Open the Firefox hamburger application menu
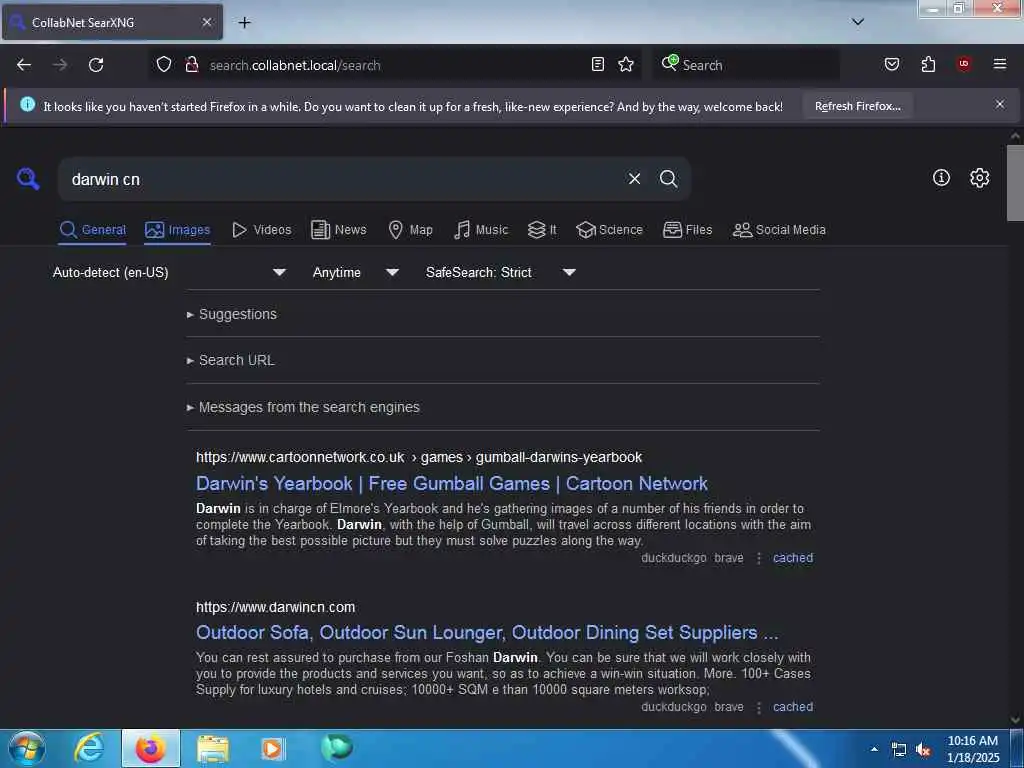 [1000, 64]
